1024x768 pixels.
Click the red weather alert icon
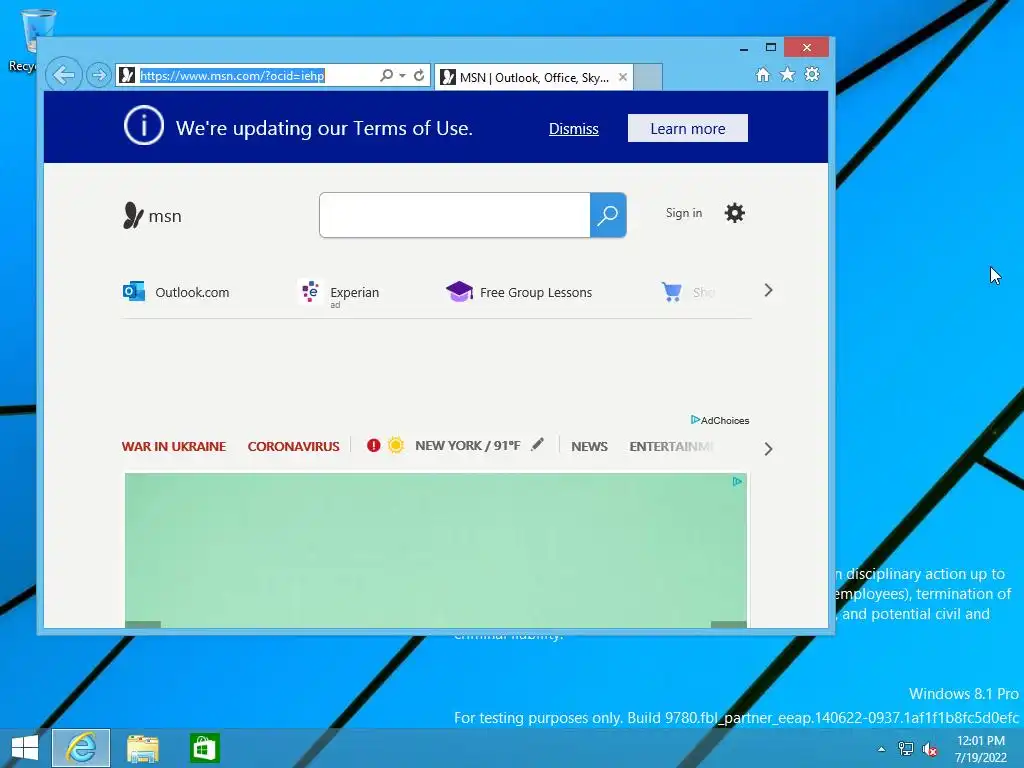[374, 445]
